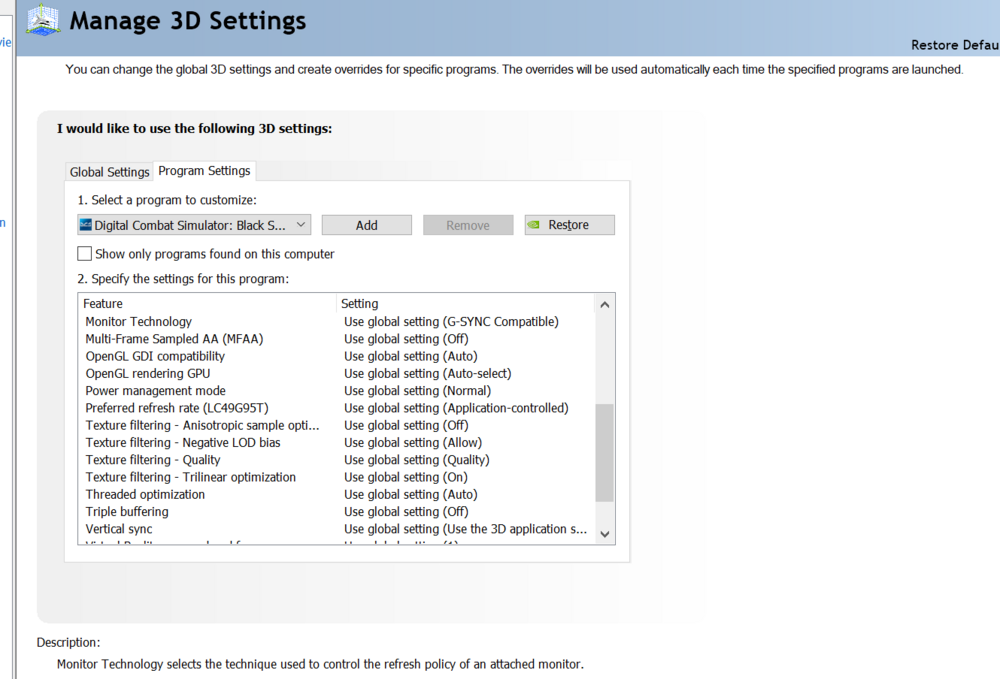1000x679 pixels.
Task: Click the Restore Defaults link
Action: (955, 45)
